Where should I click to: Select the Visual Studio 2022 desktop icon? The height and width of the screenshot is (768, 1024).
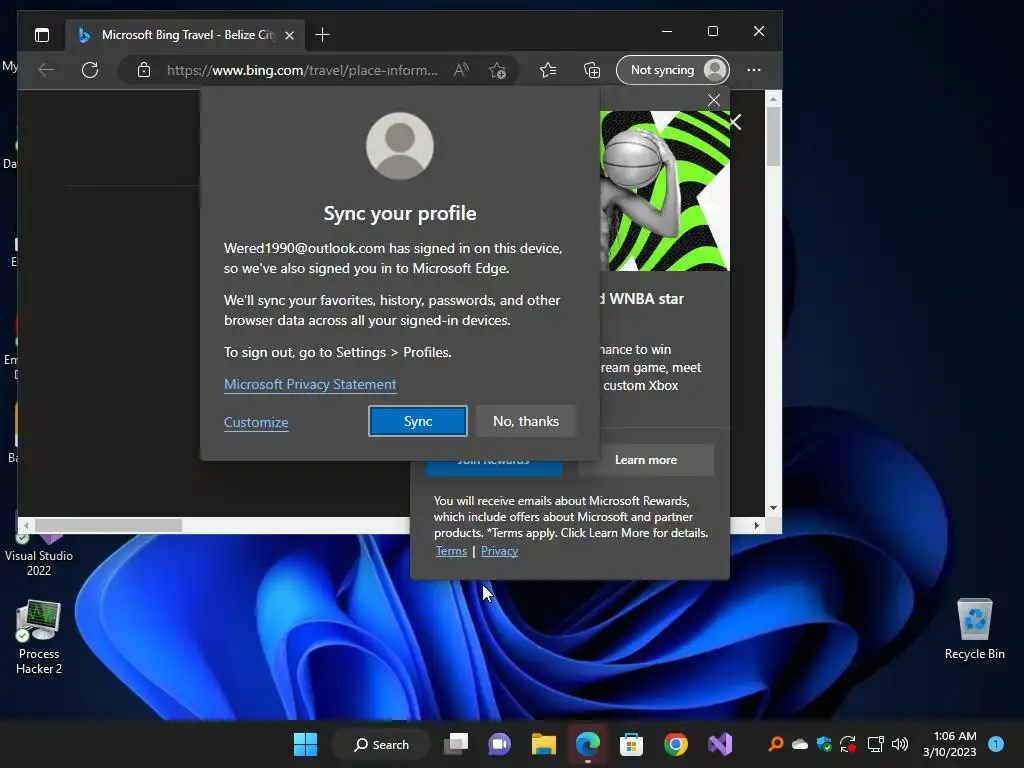click(x=39, y=554)
